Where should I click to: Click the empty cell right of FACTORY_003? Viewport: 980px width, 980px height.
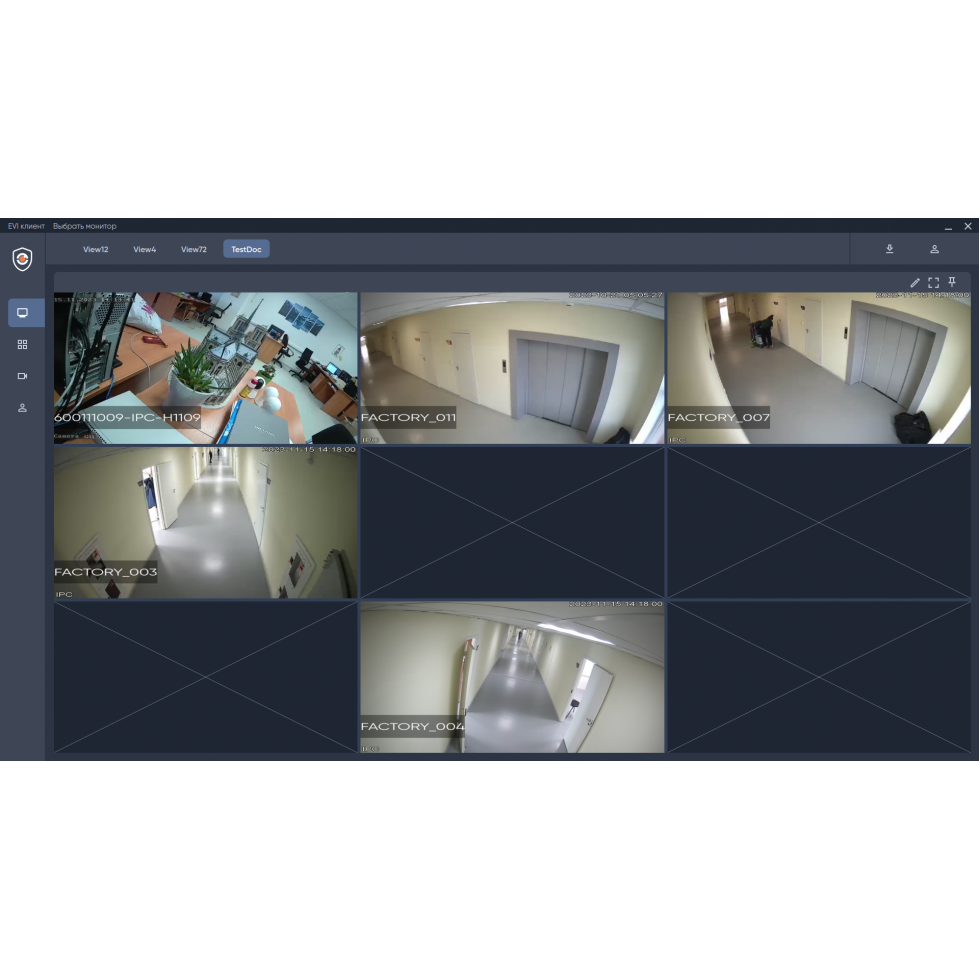tap(512, 522)
